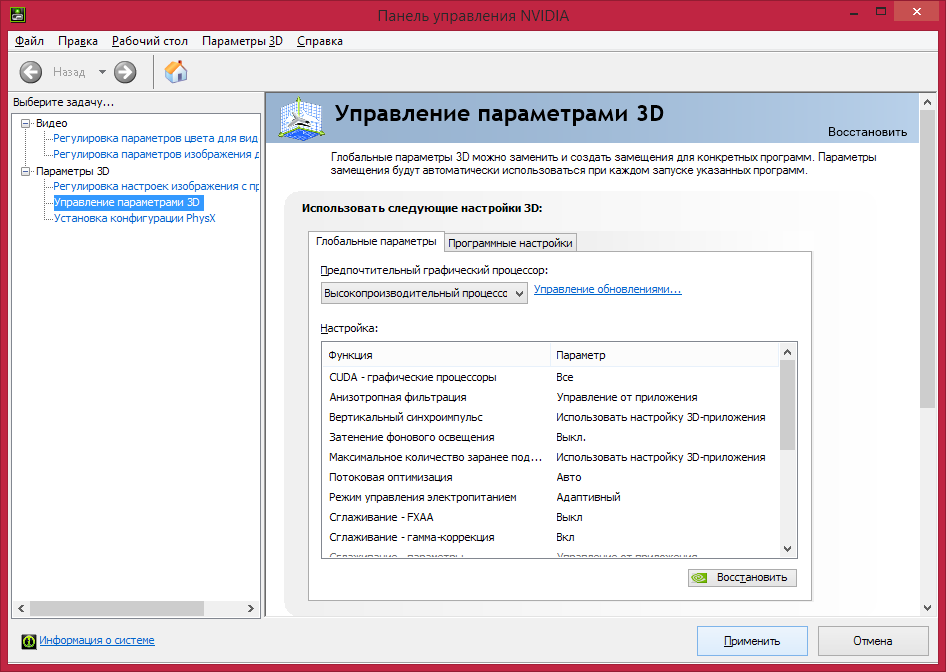Select the Режим управления электропитанием row

551,497
